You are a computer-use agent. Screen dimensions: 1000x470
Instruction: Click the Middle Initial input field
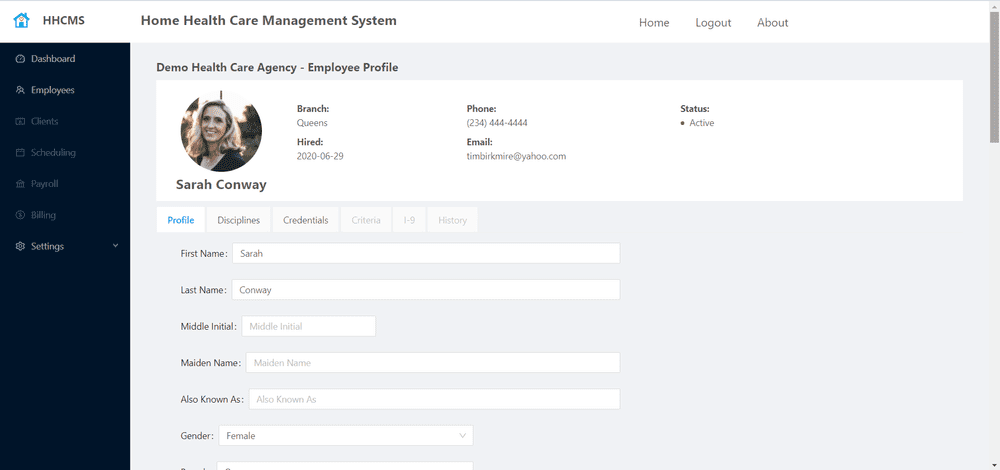[309, 326]
